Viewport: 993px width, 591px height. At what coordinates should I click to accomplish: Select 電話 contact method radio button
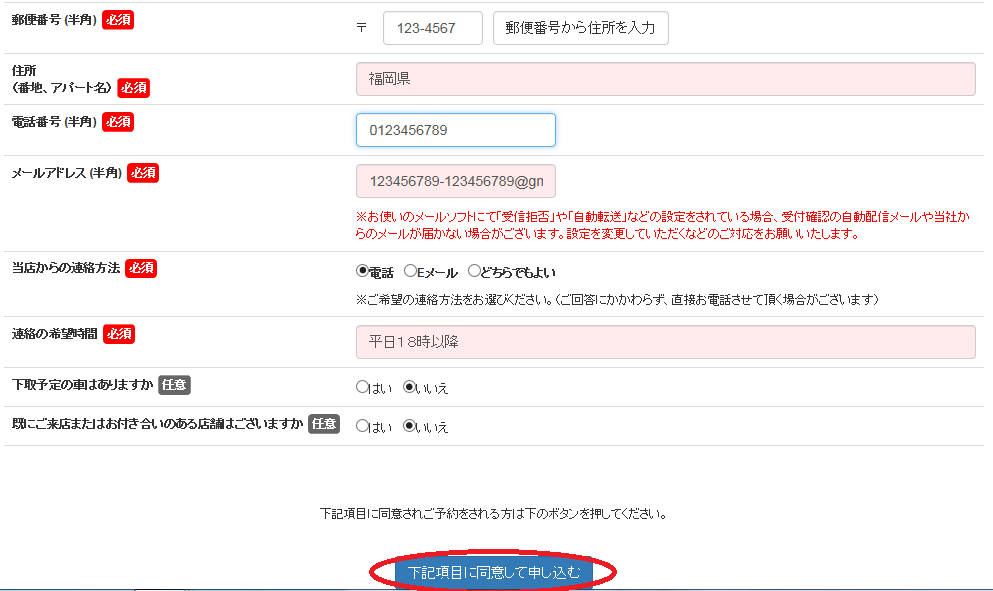click(362, 271)
